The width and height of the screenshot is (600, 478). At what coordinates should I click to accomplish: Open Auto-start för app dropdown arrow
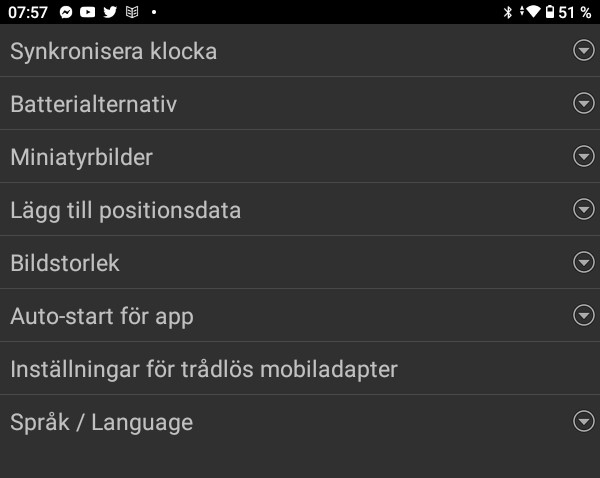click(584, 316)
